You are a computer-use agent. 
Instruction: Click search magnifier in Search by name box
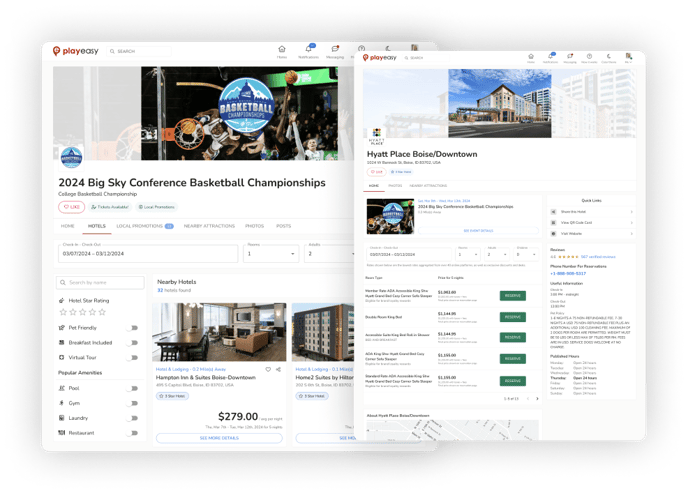[63, 282]
